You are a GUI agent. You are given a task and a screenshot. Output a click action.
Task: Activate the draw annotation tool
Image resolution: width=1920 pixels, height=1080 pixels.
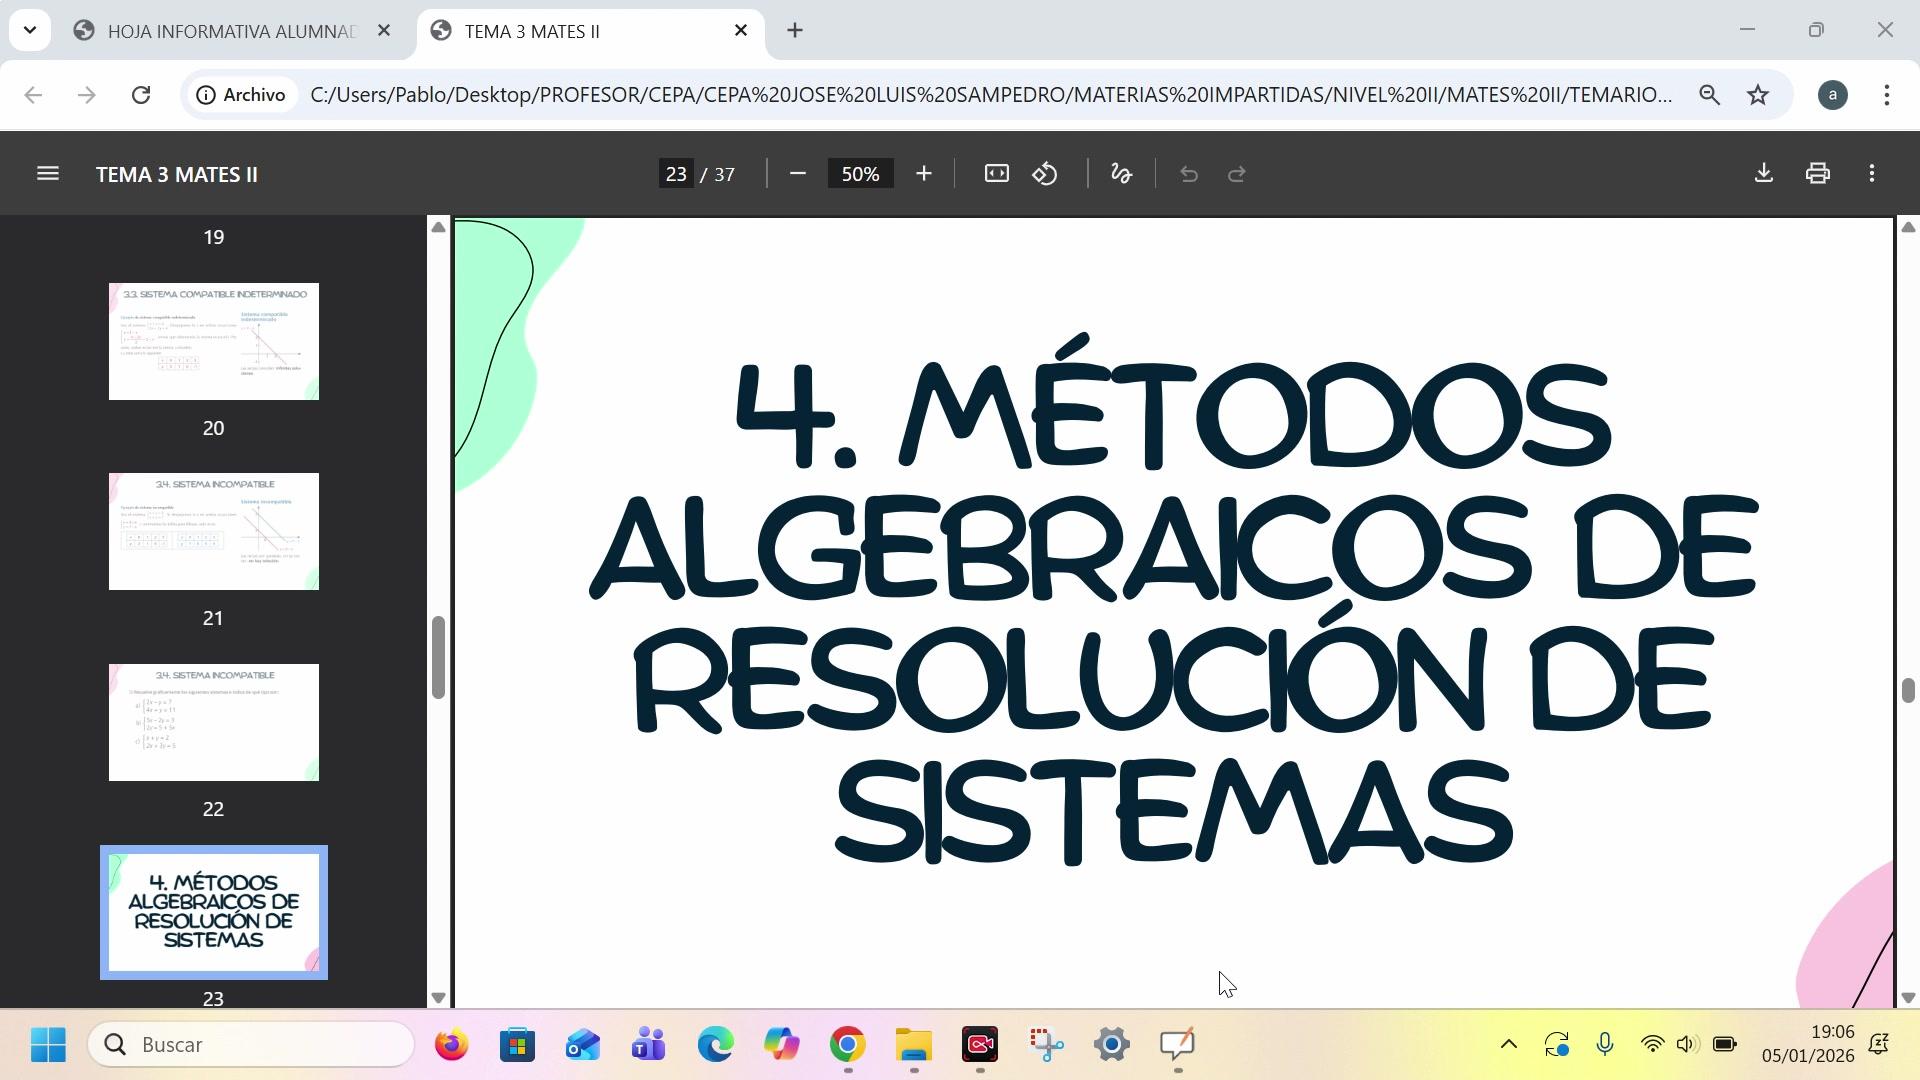point(1121,174)
